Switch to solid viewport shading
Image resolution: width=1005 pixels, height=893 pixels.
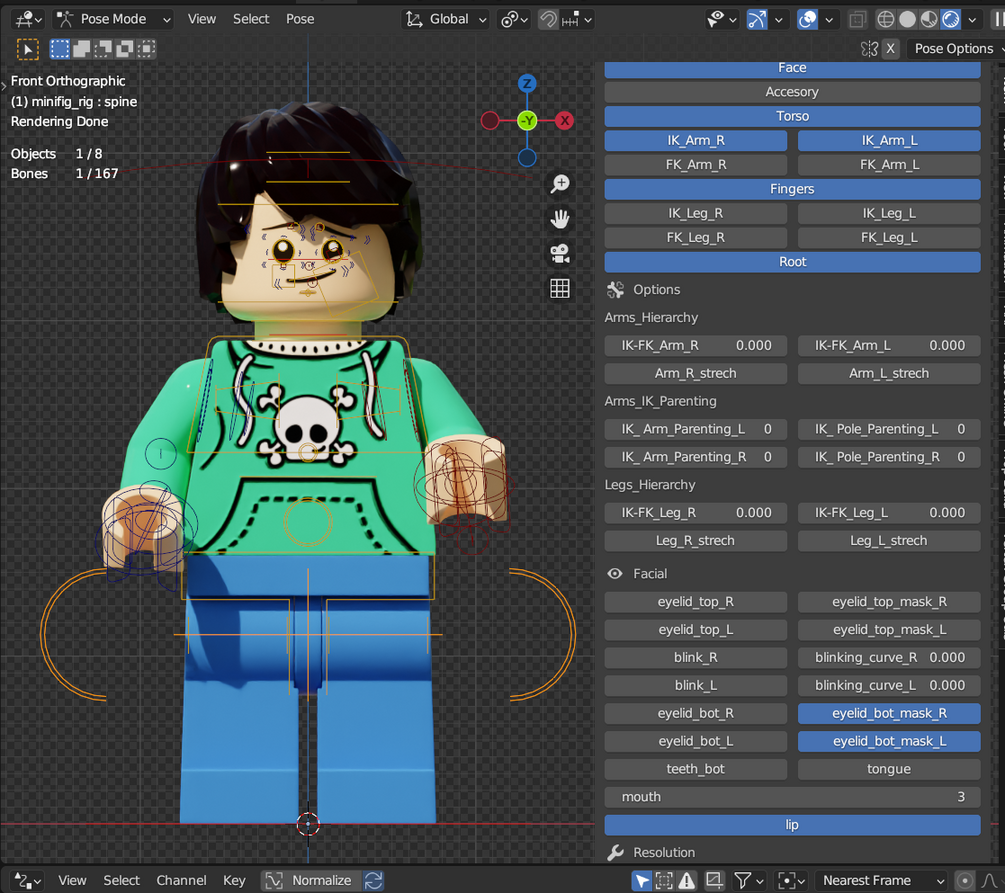[x=908, y=20]
